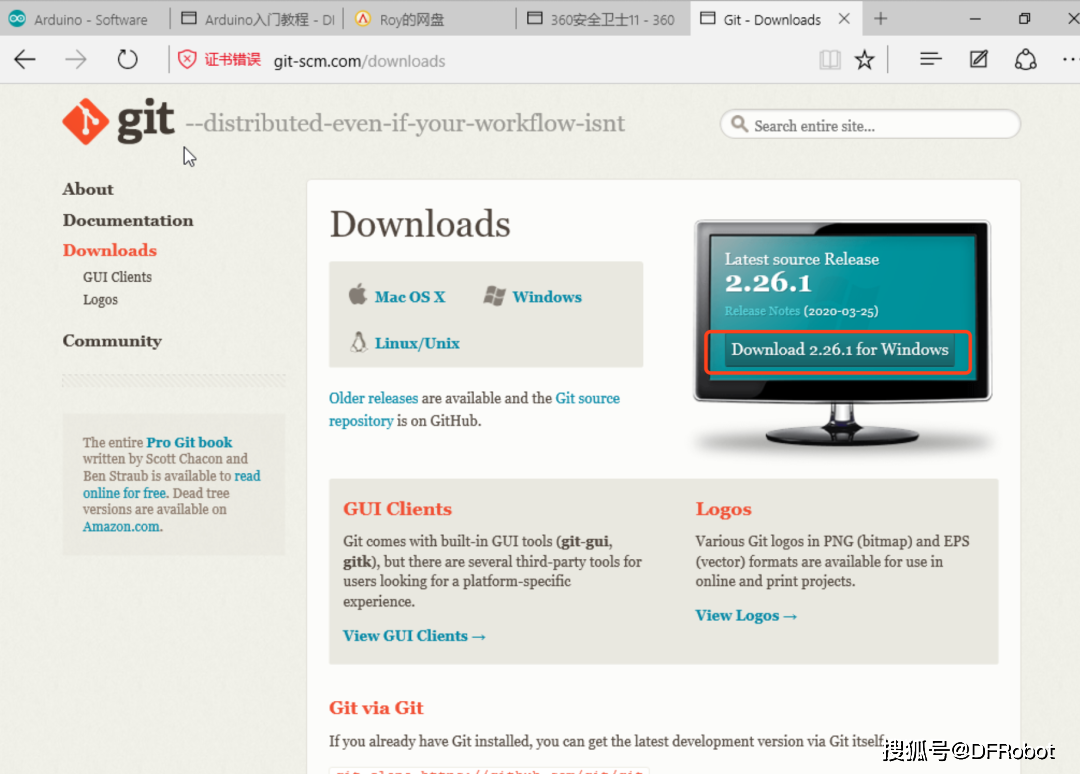Image resolution: width=1080 pixels, height=774 pixels.
Task: Click the git logo diamond icon
Action: 85,121
